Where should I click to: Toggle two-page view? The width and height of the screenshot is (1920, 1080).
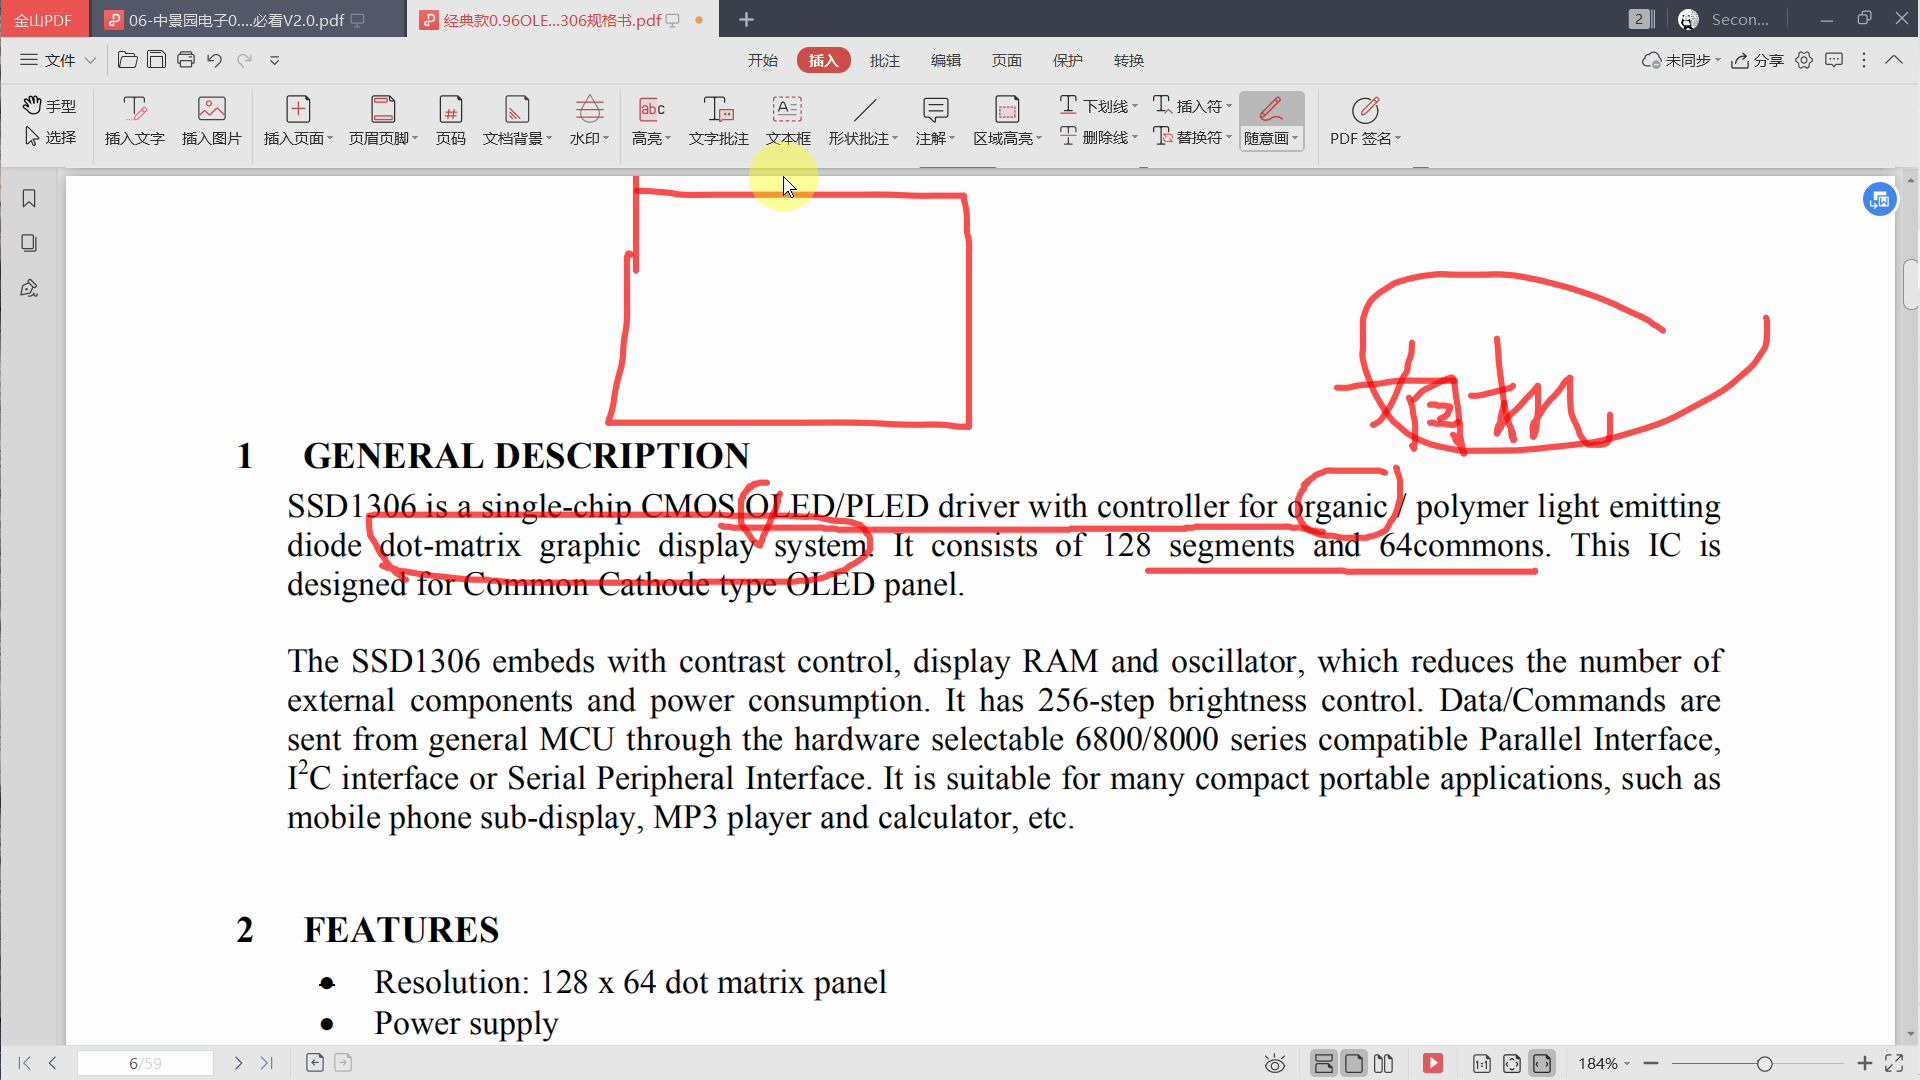click(x=1384, y=1063)
